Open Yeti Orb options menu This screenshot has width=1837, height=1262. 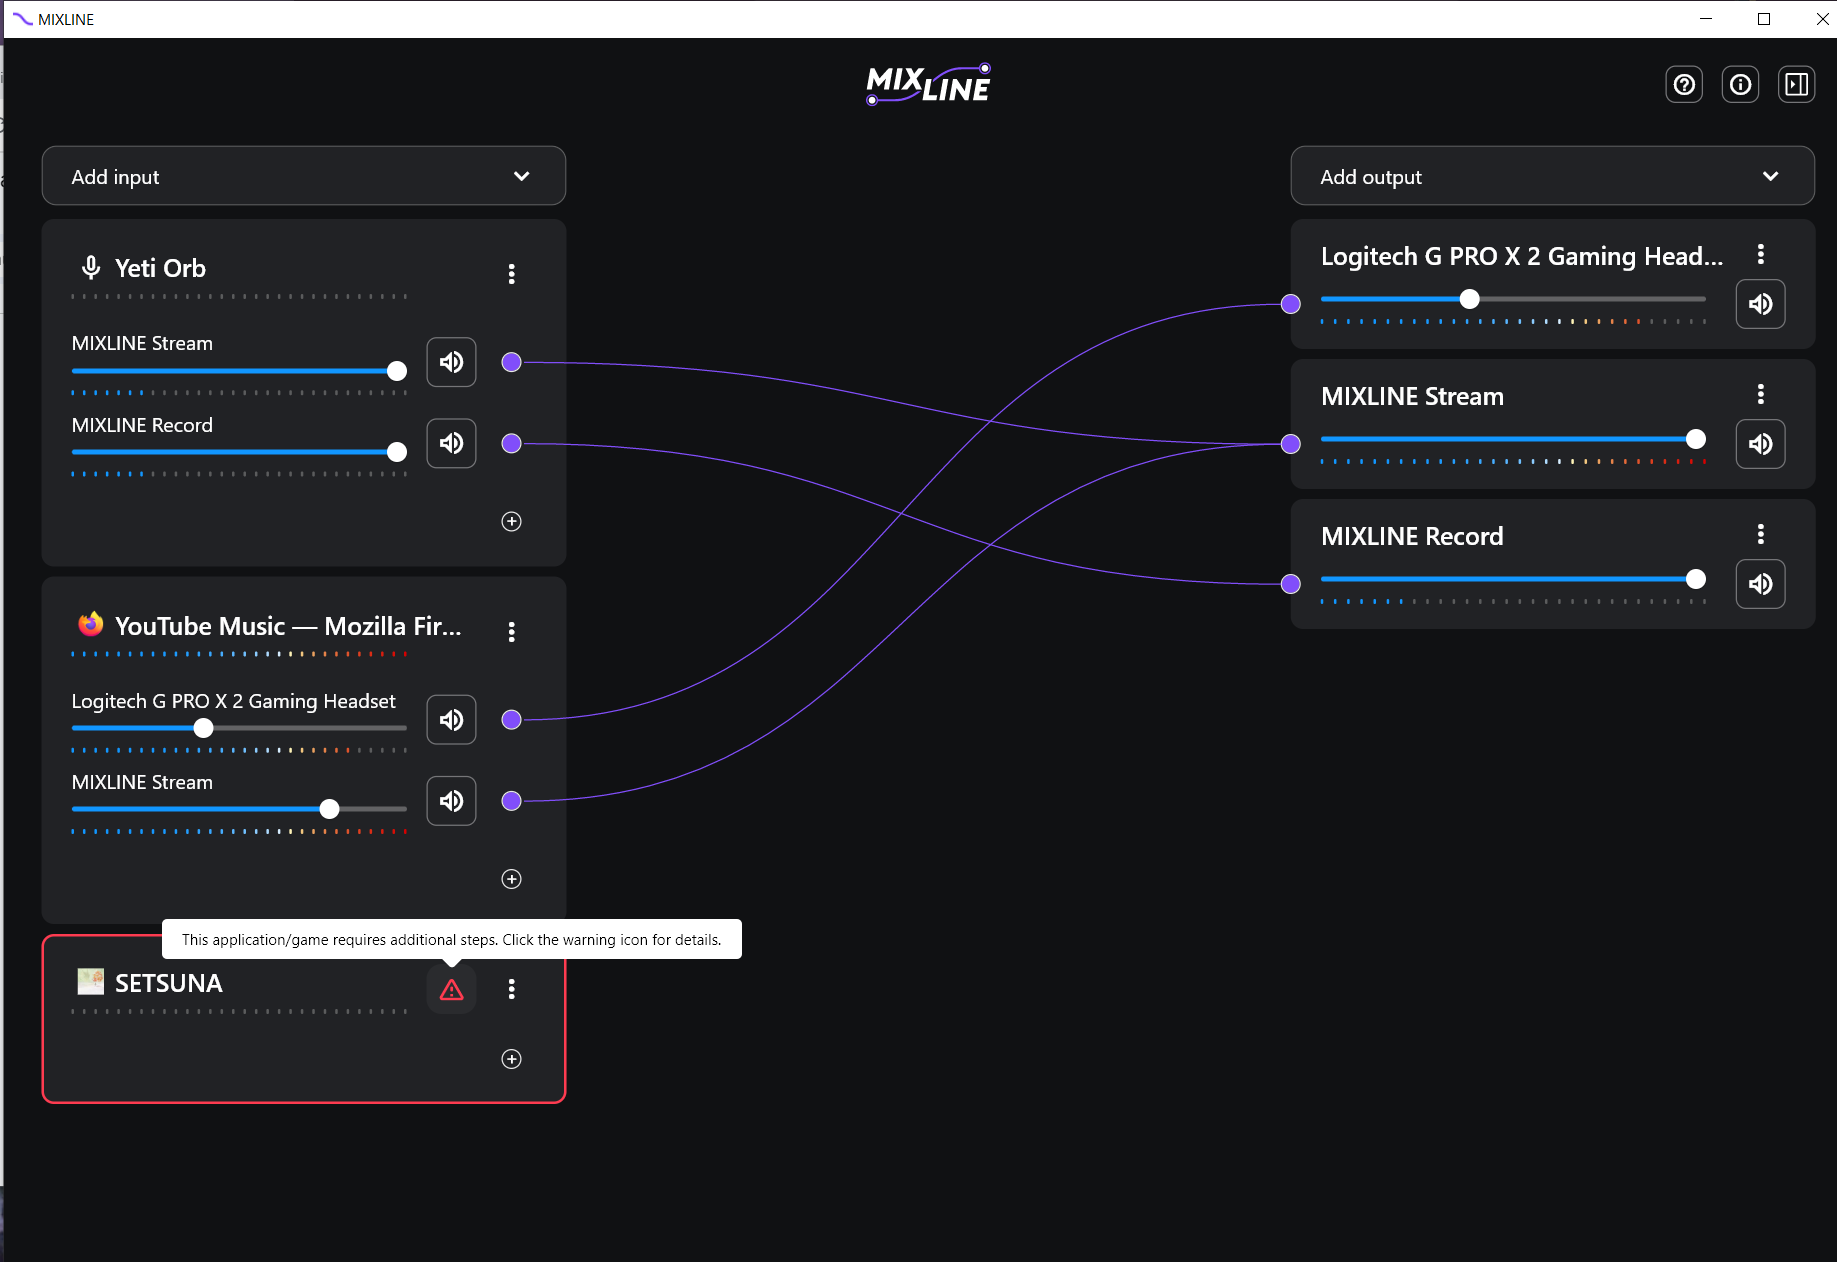click(511, 274)
